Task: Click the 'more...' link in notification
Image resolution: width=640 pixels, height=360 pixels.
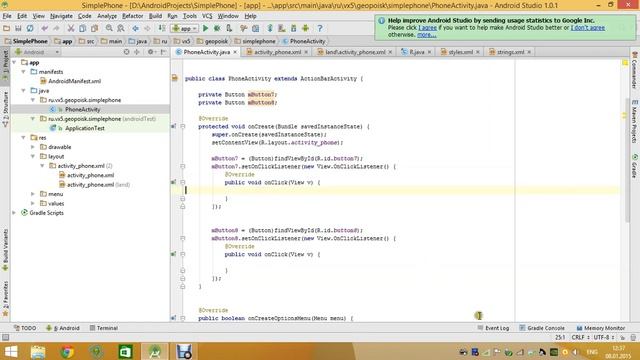Action: click(x=427, y=35)
